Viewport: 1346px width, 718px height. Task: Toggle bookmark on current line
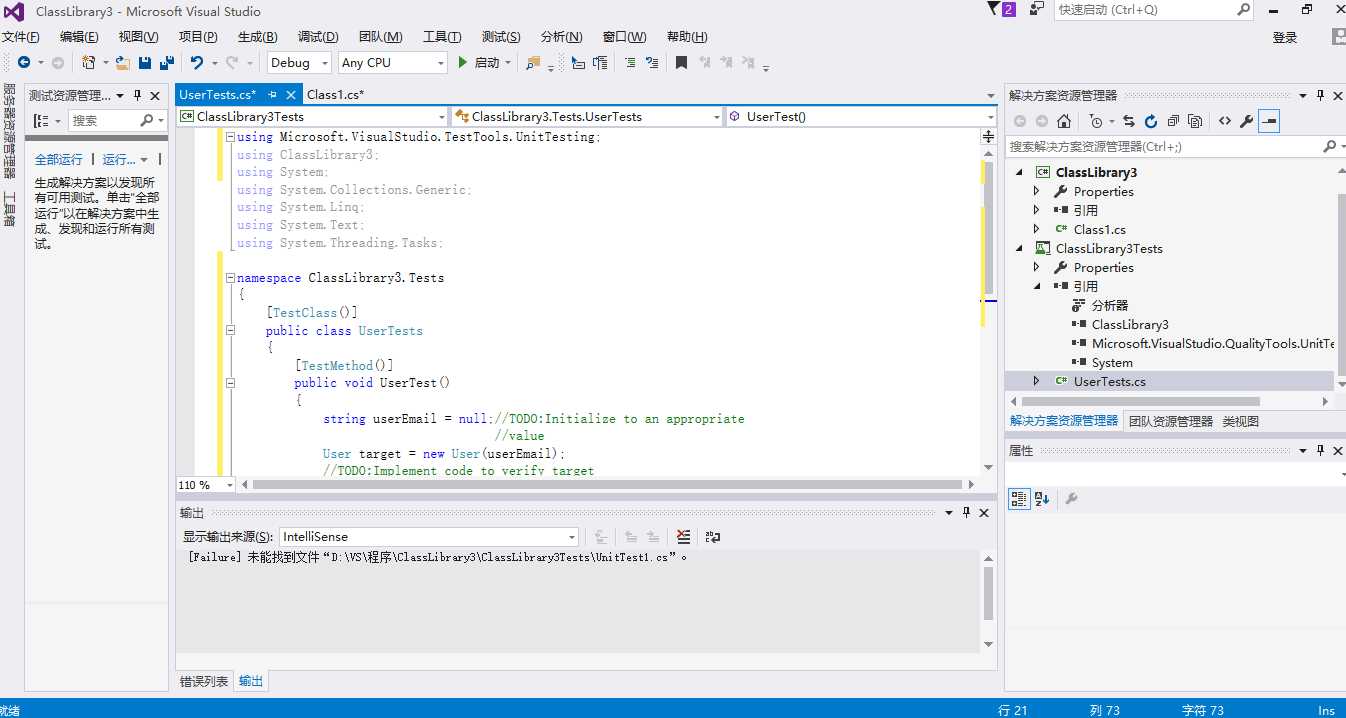681,62
